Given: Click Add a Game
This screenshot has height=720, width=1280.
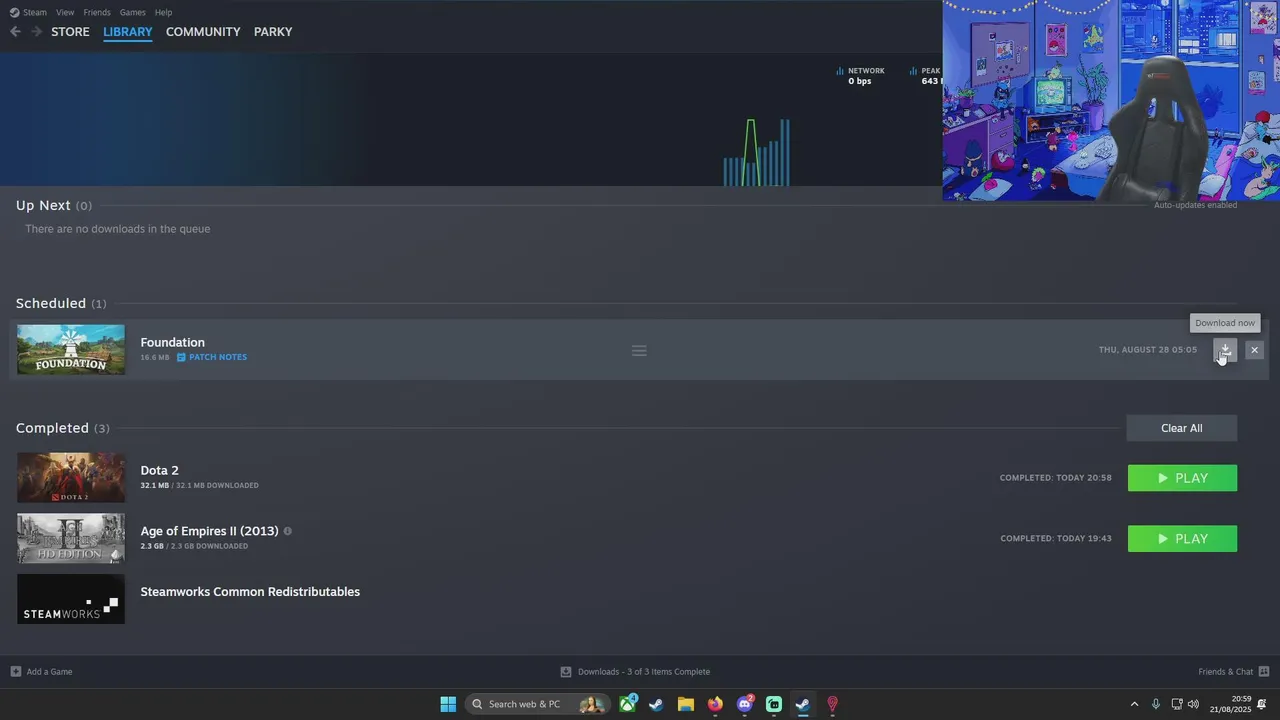Looking at the screenshot, I should (41, 672).
